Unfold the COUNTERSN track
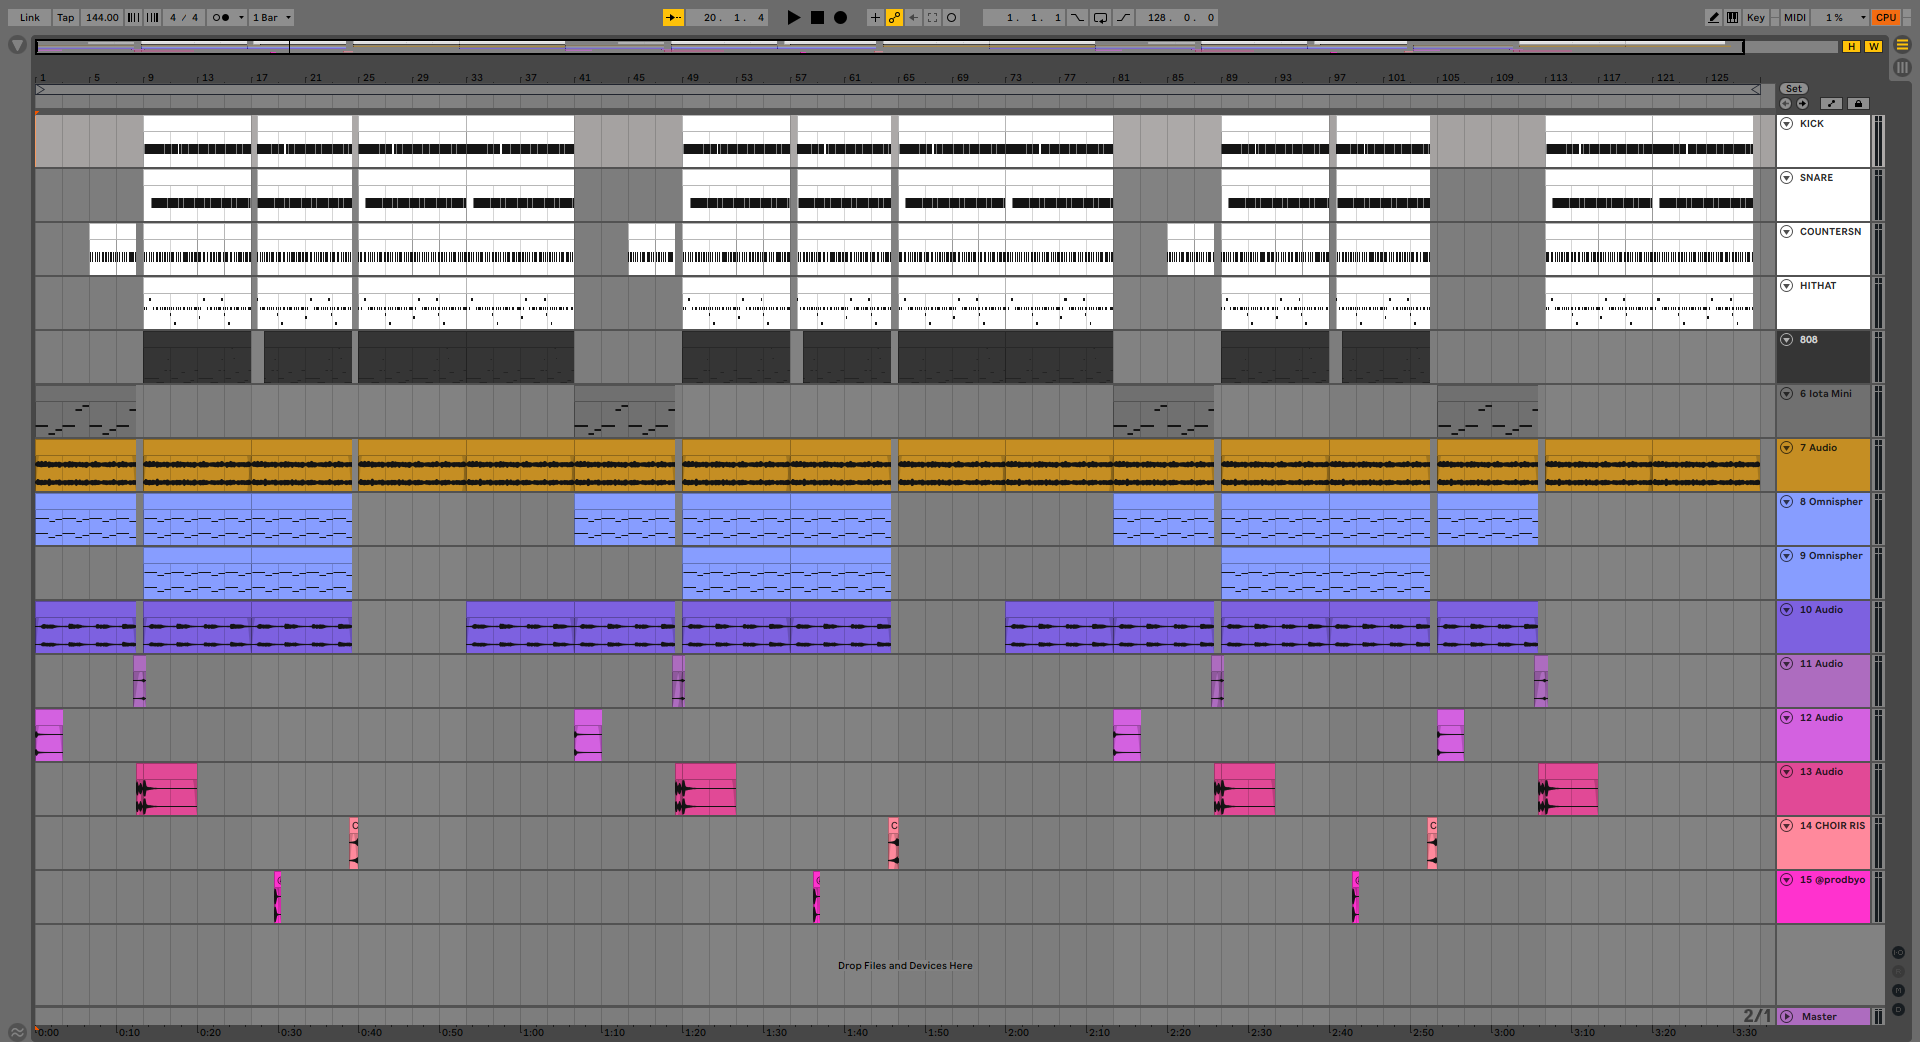This screenshot has width=1920, height=1042. point(1787,232)
